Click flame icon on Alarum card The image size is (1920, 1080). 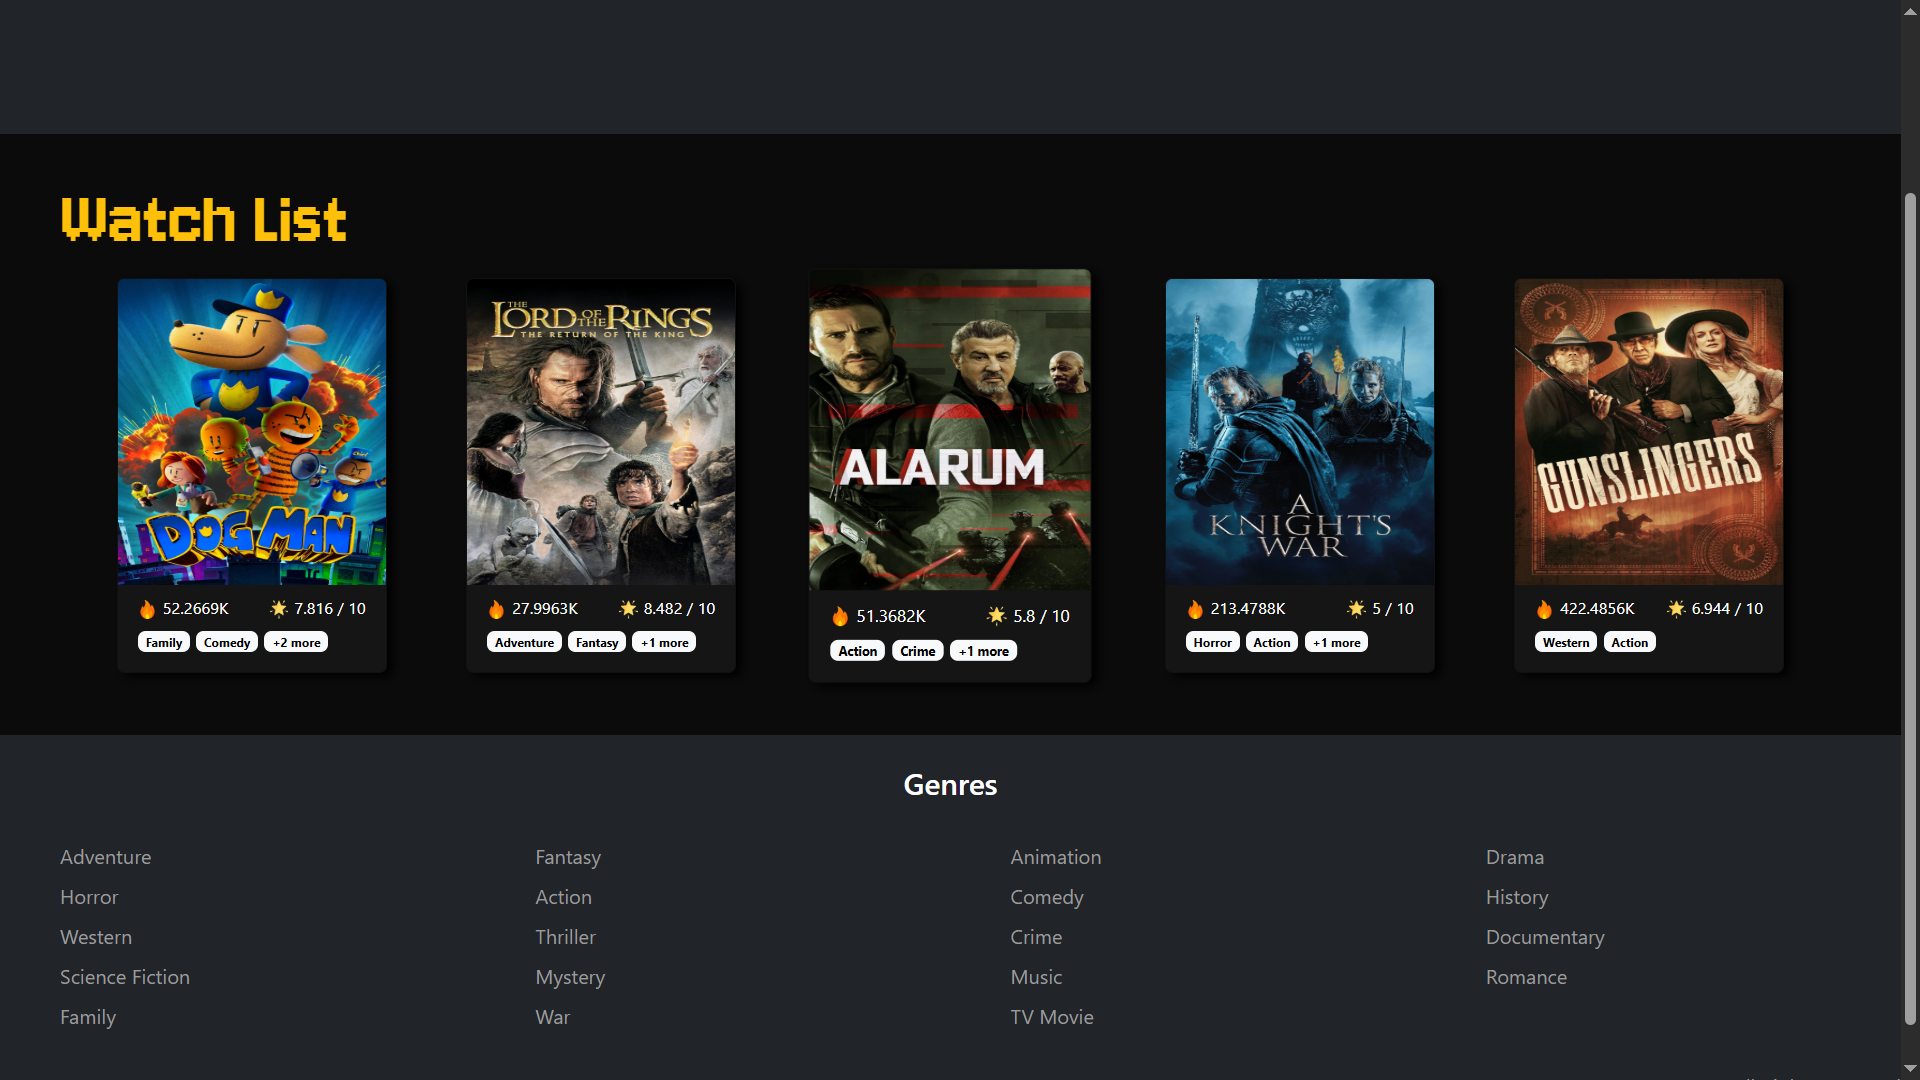coord(840,616)
